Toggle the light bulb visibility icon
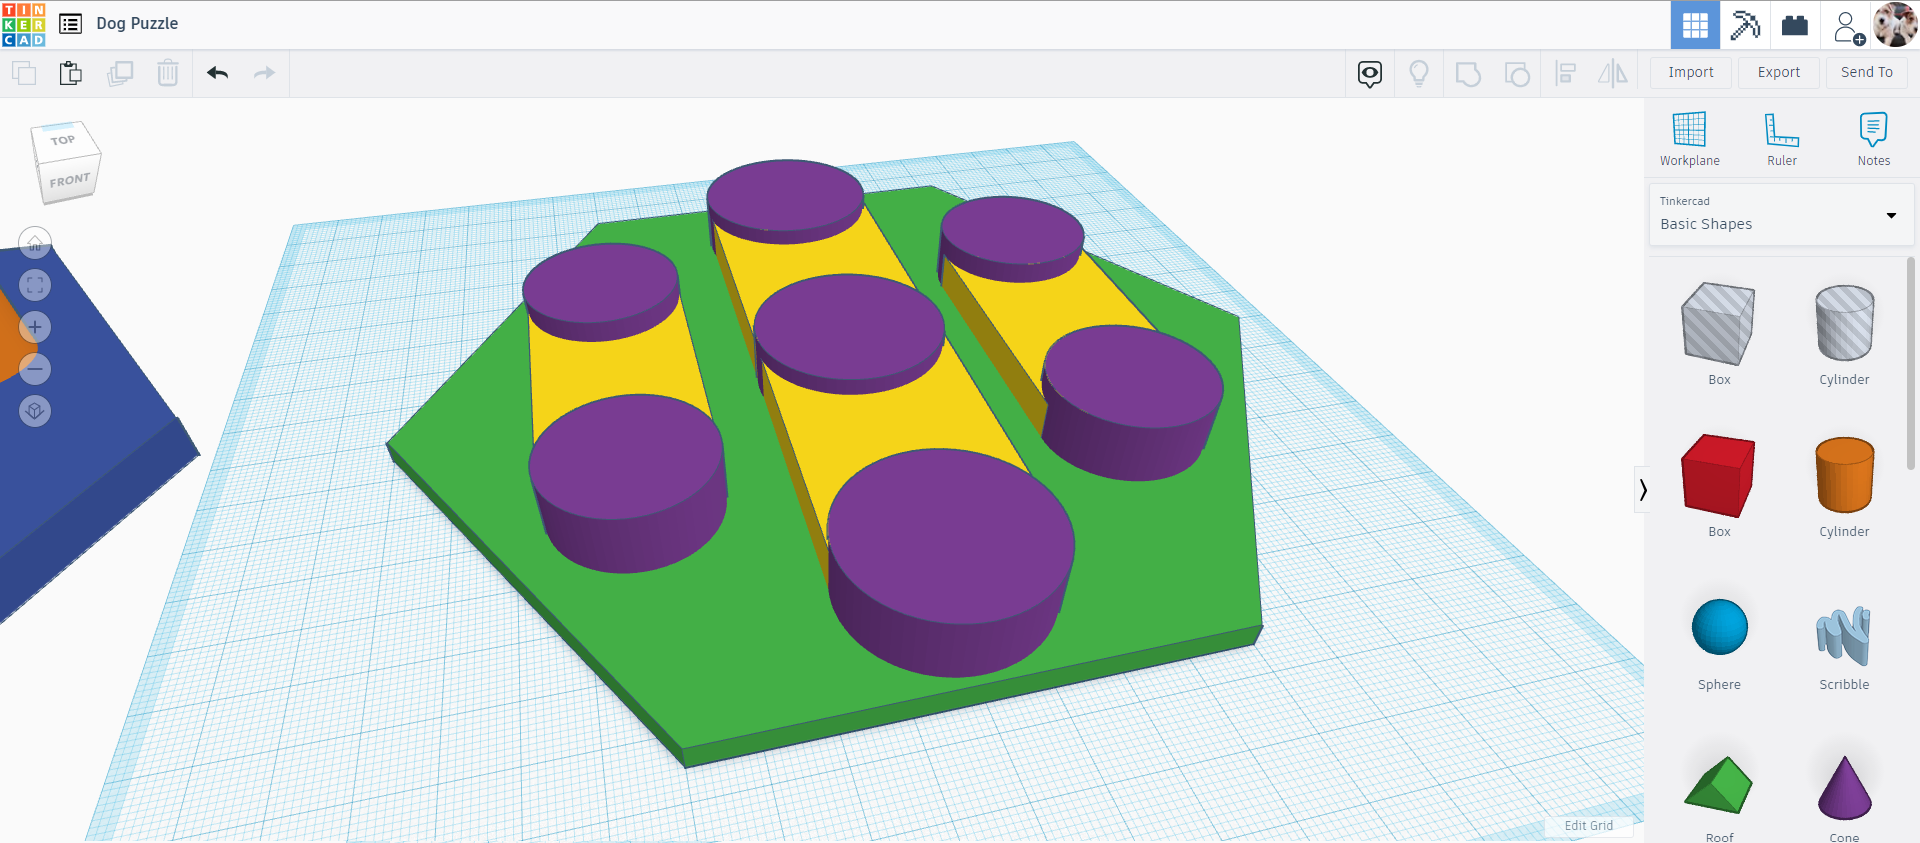The width and height of the screenshot is (1920, 843). tap(1418, 73)
